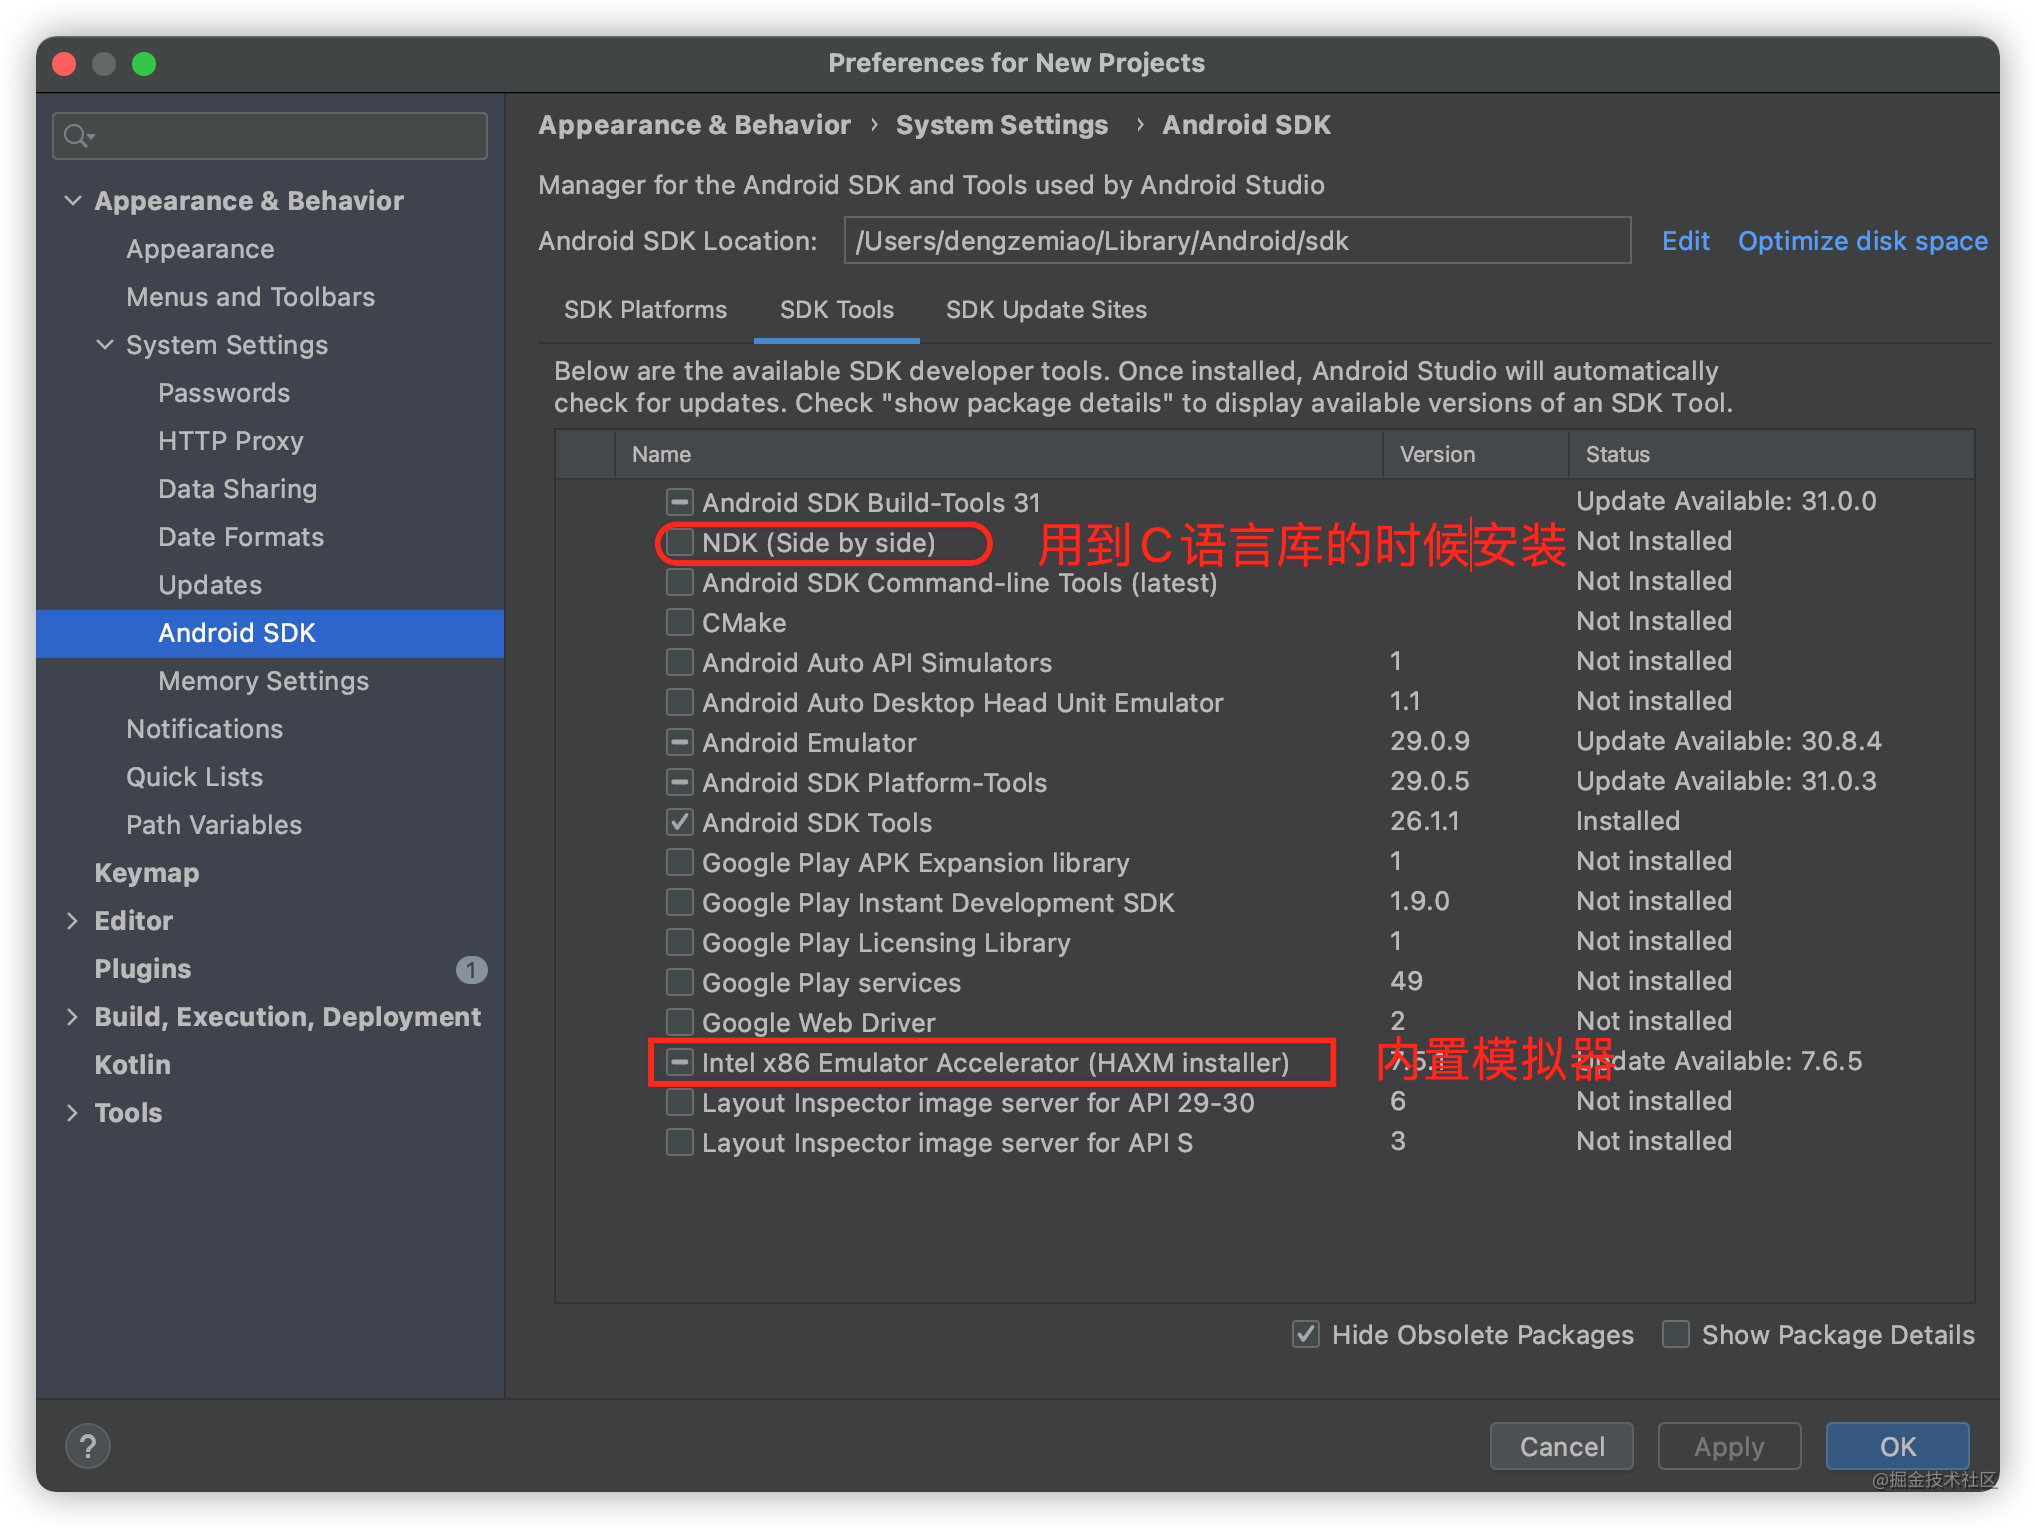
Task: Expand the Tools section
Action: (72, 1113)
